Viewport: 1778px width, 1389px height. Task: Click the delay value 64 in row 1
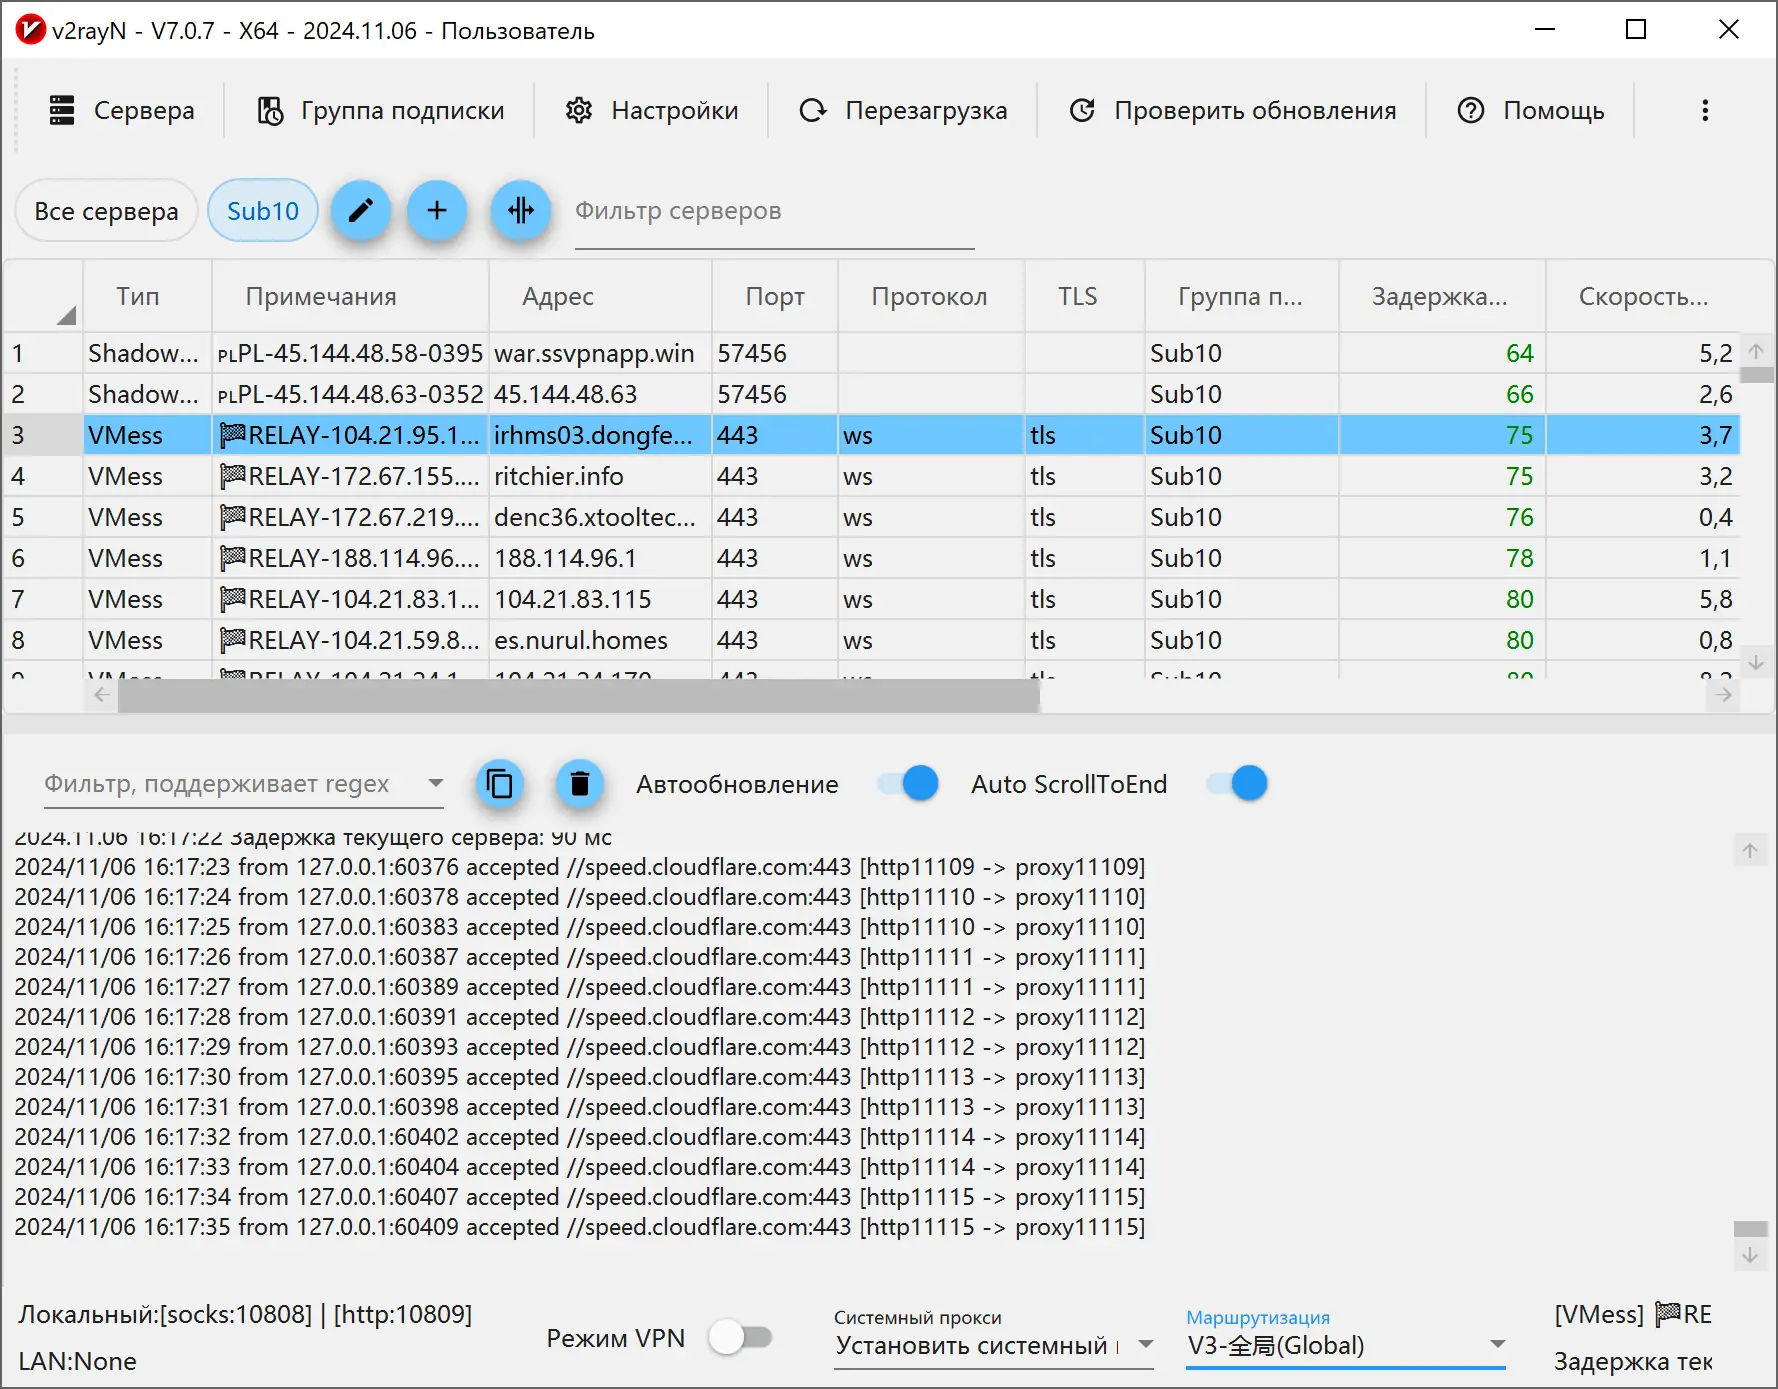click(1519, 353)
